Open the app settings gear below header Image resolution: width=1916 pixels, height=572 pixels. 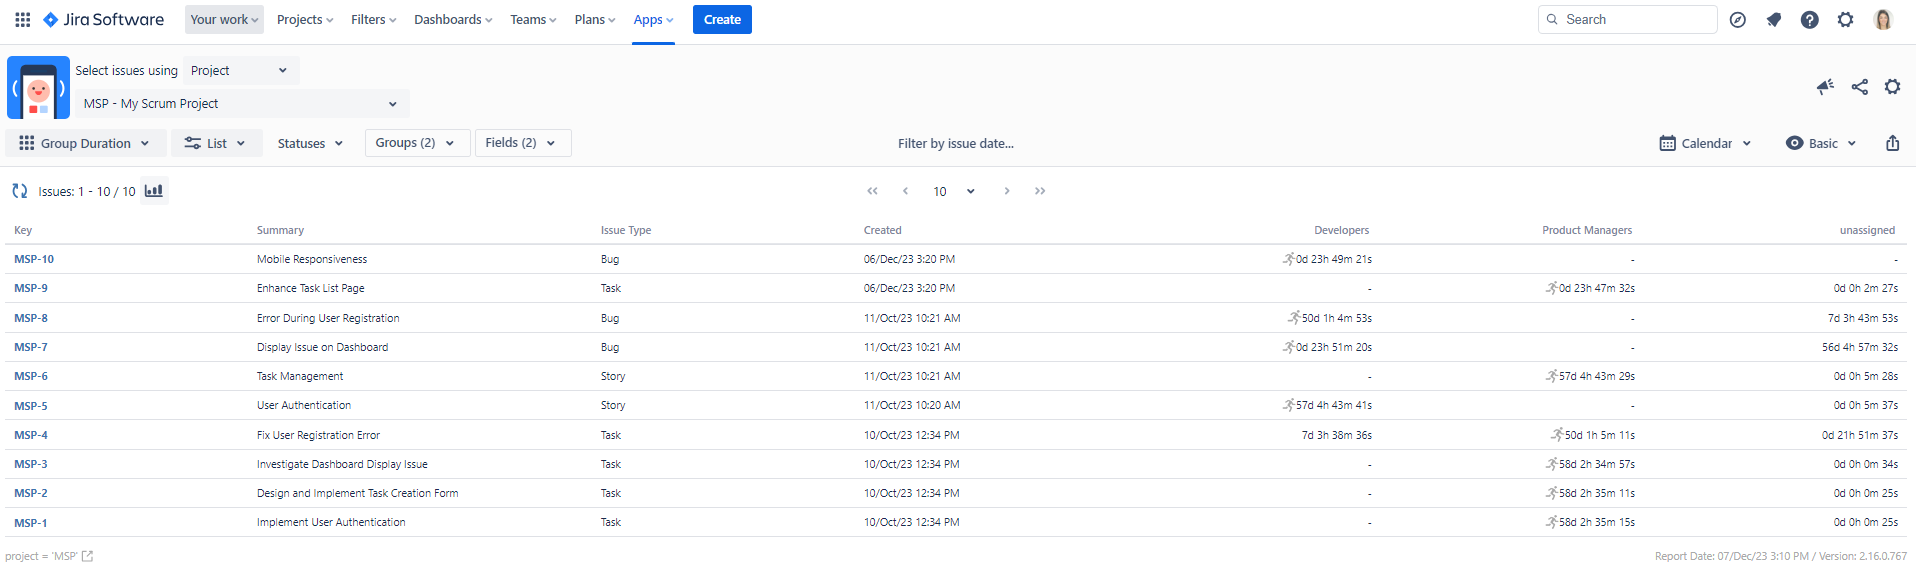(1892, 87)
